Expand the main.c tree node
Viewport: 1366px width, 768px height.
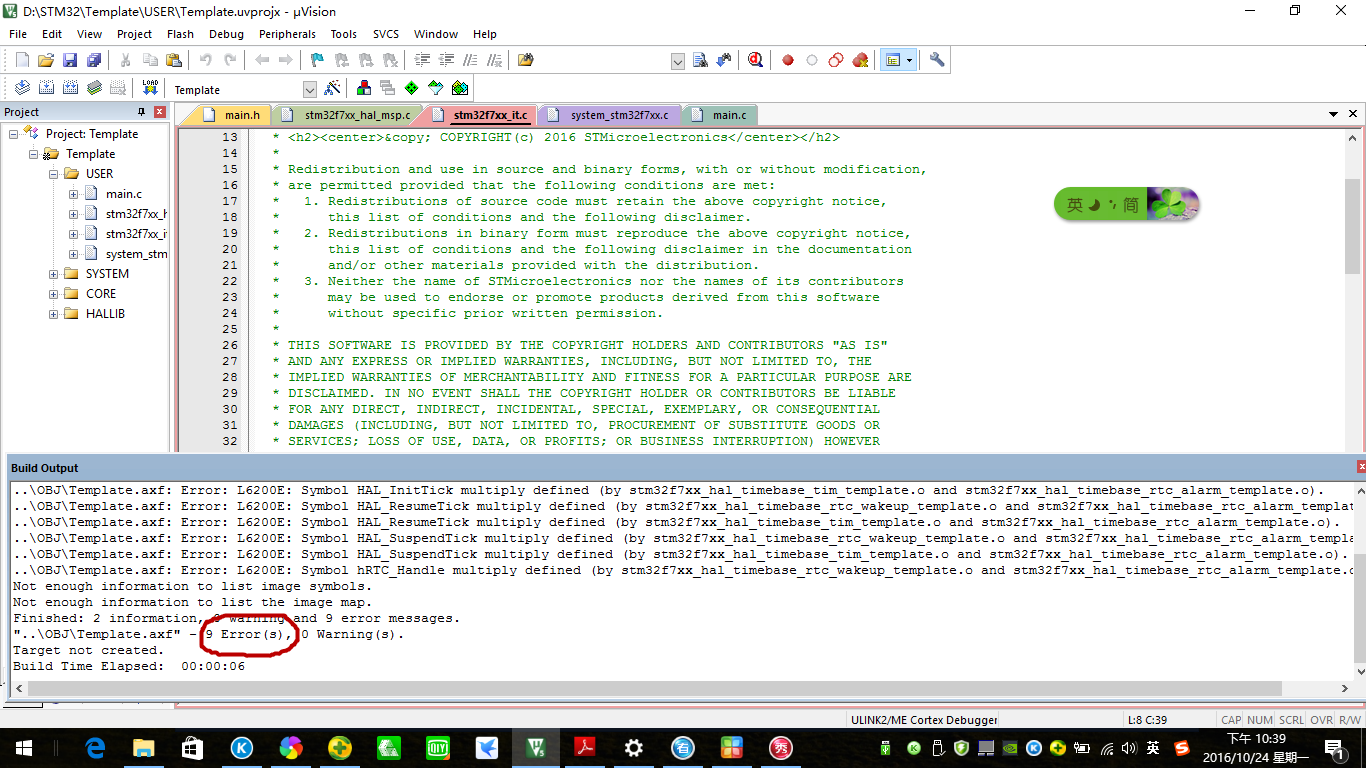tap(74, 193)
